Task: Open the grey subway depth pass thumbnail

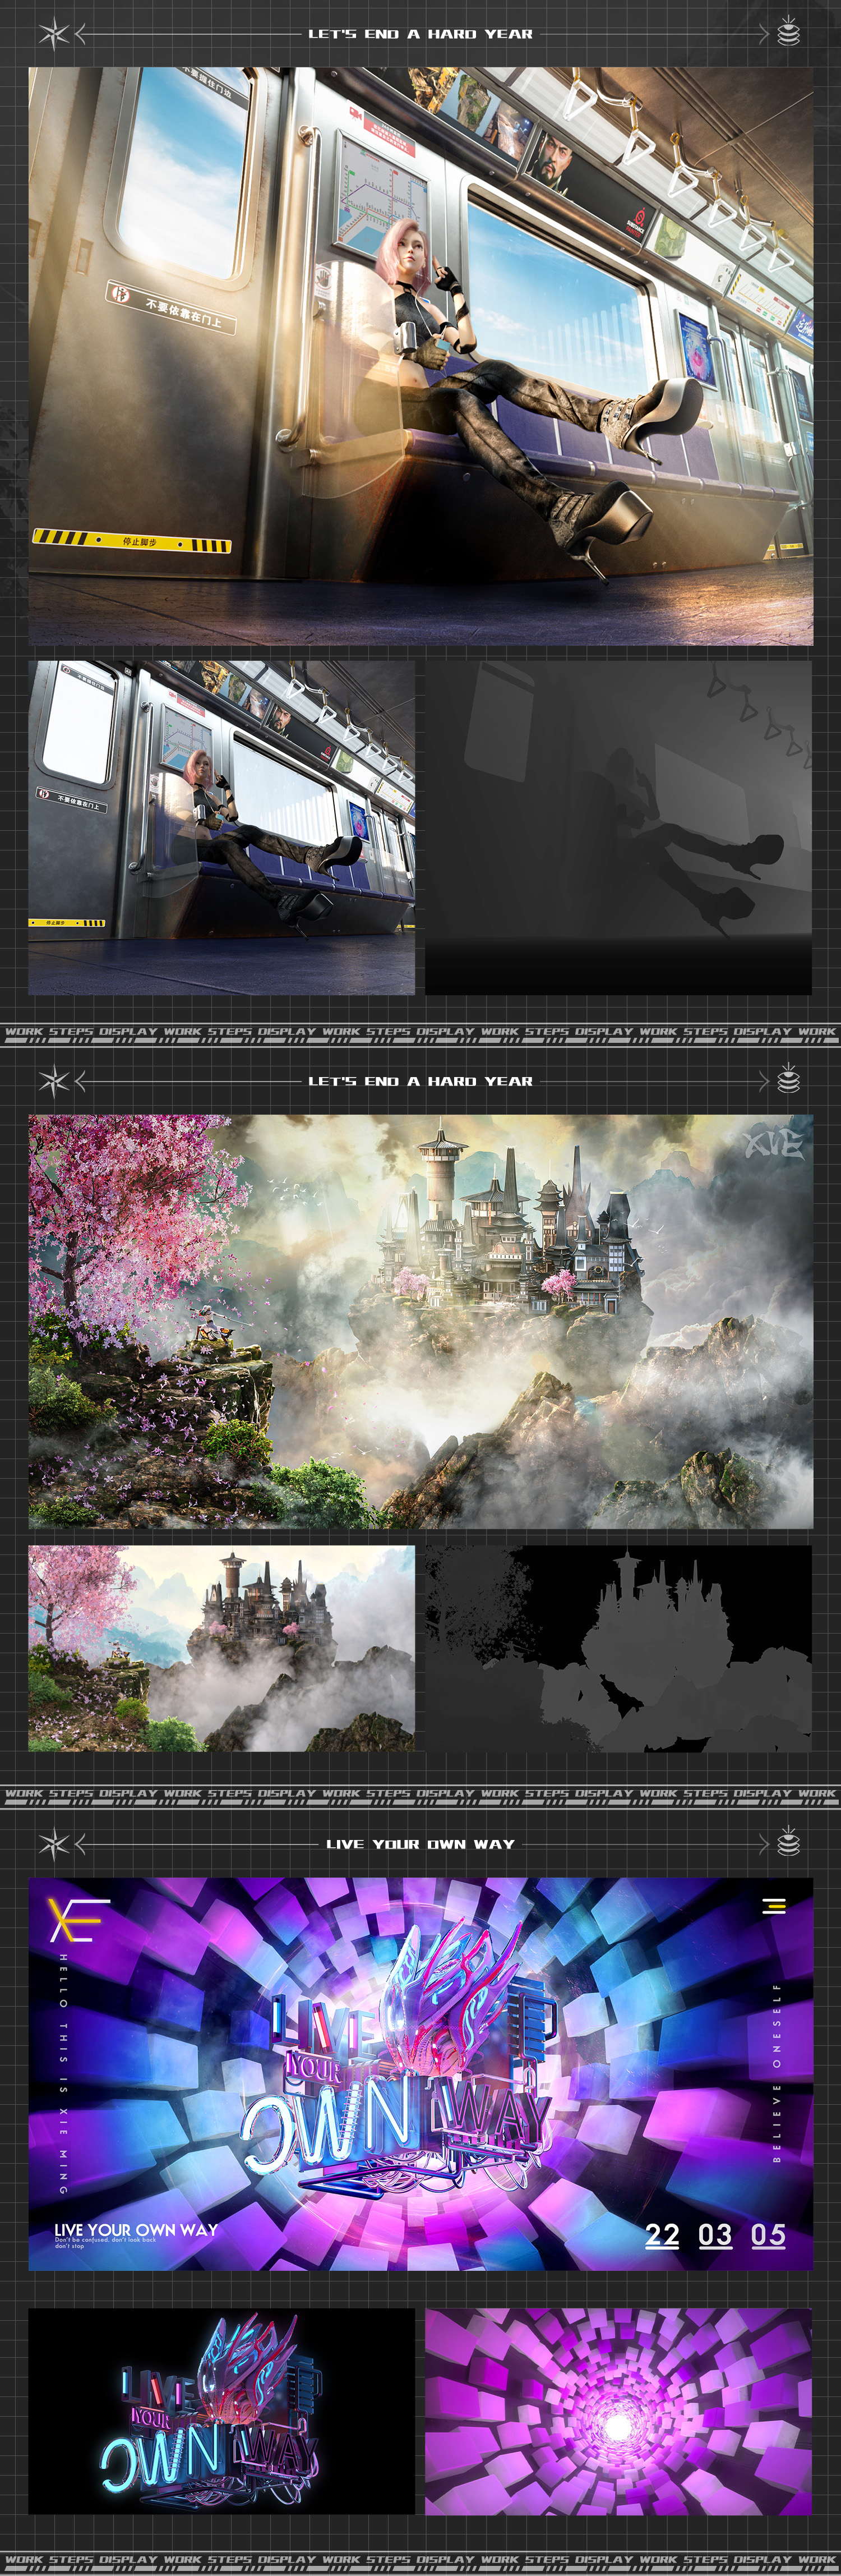Action: tap(618, 827)
